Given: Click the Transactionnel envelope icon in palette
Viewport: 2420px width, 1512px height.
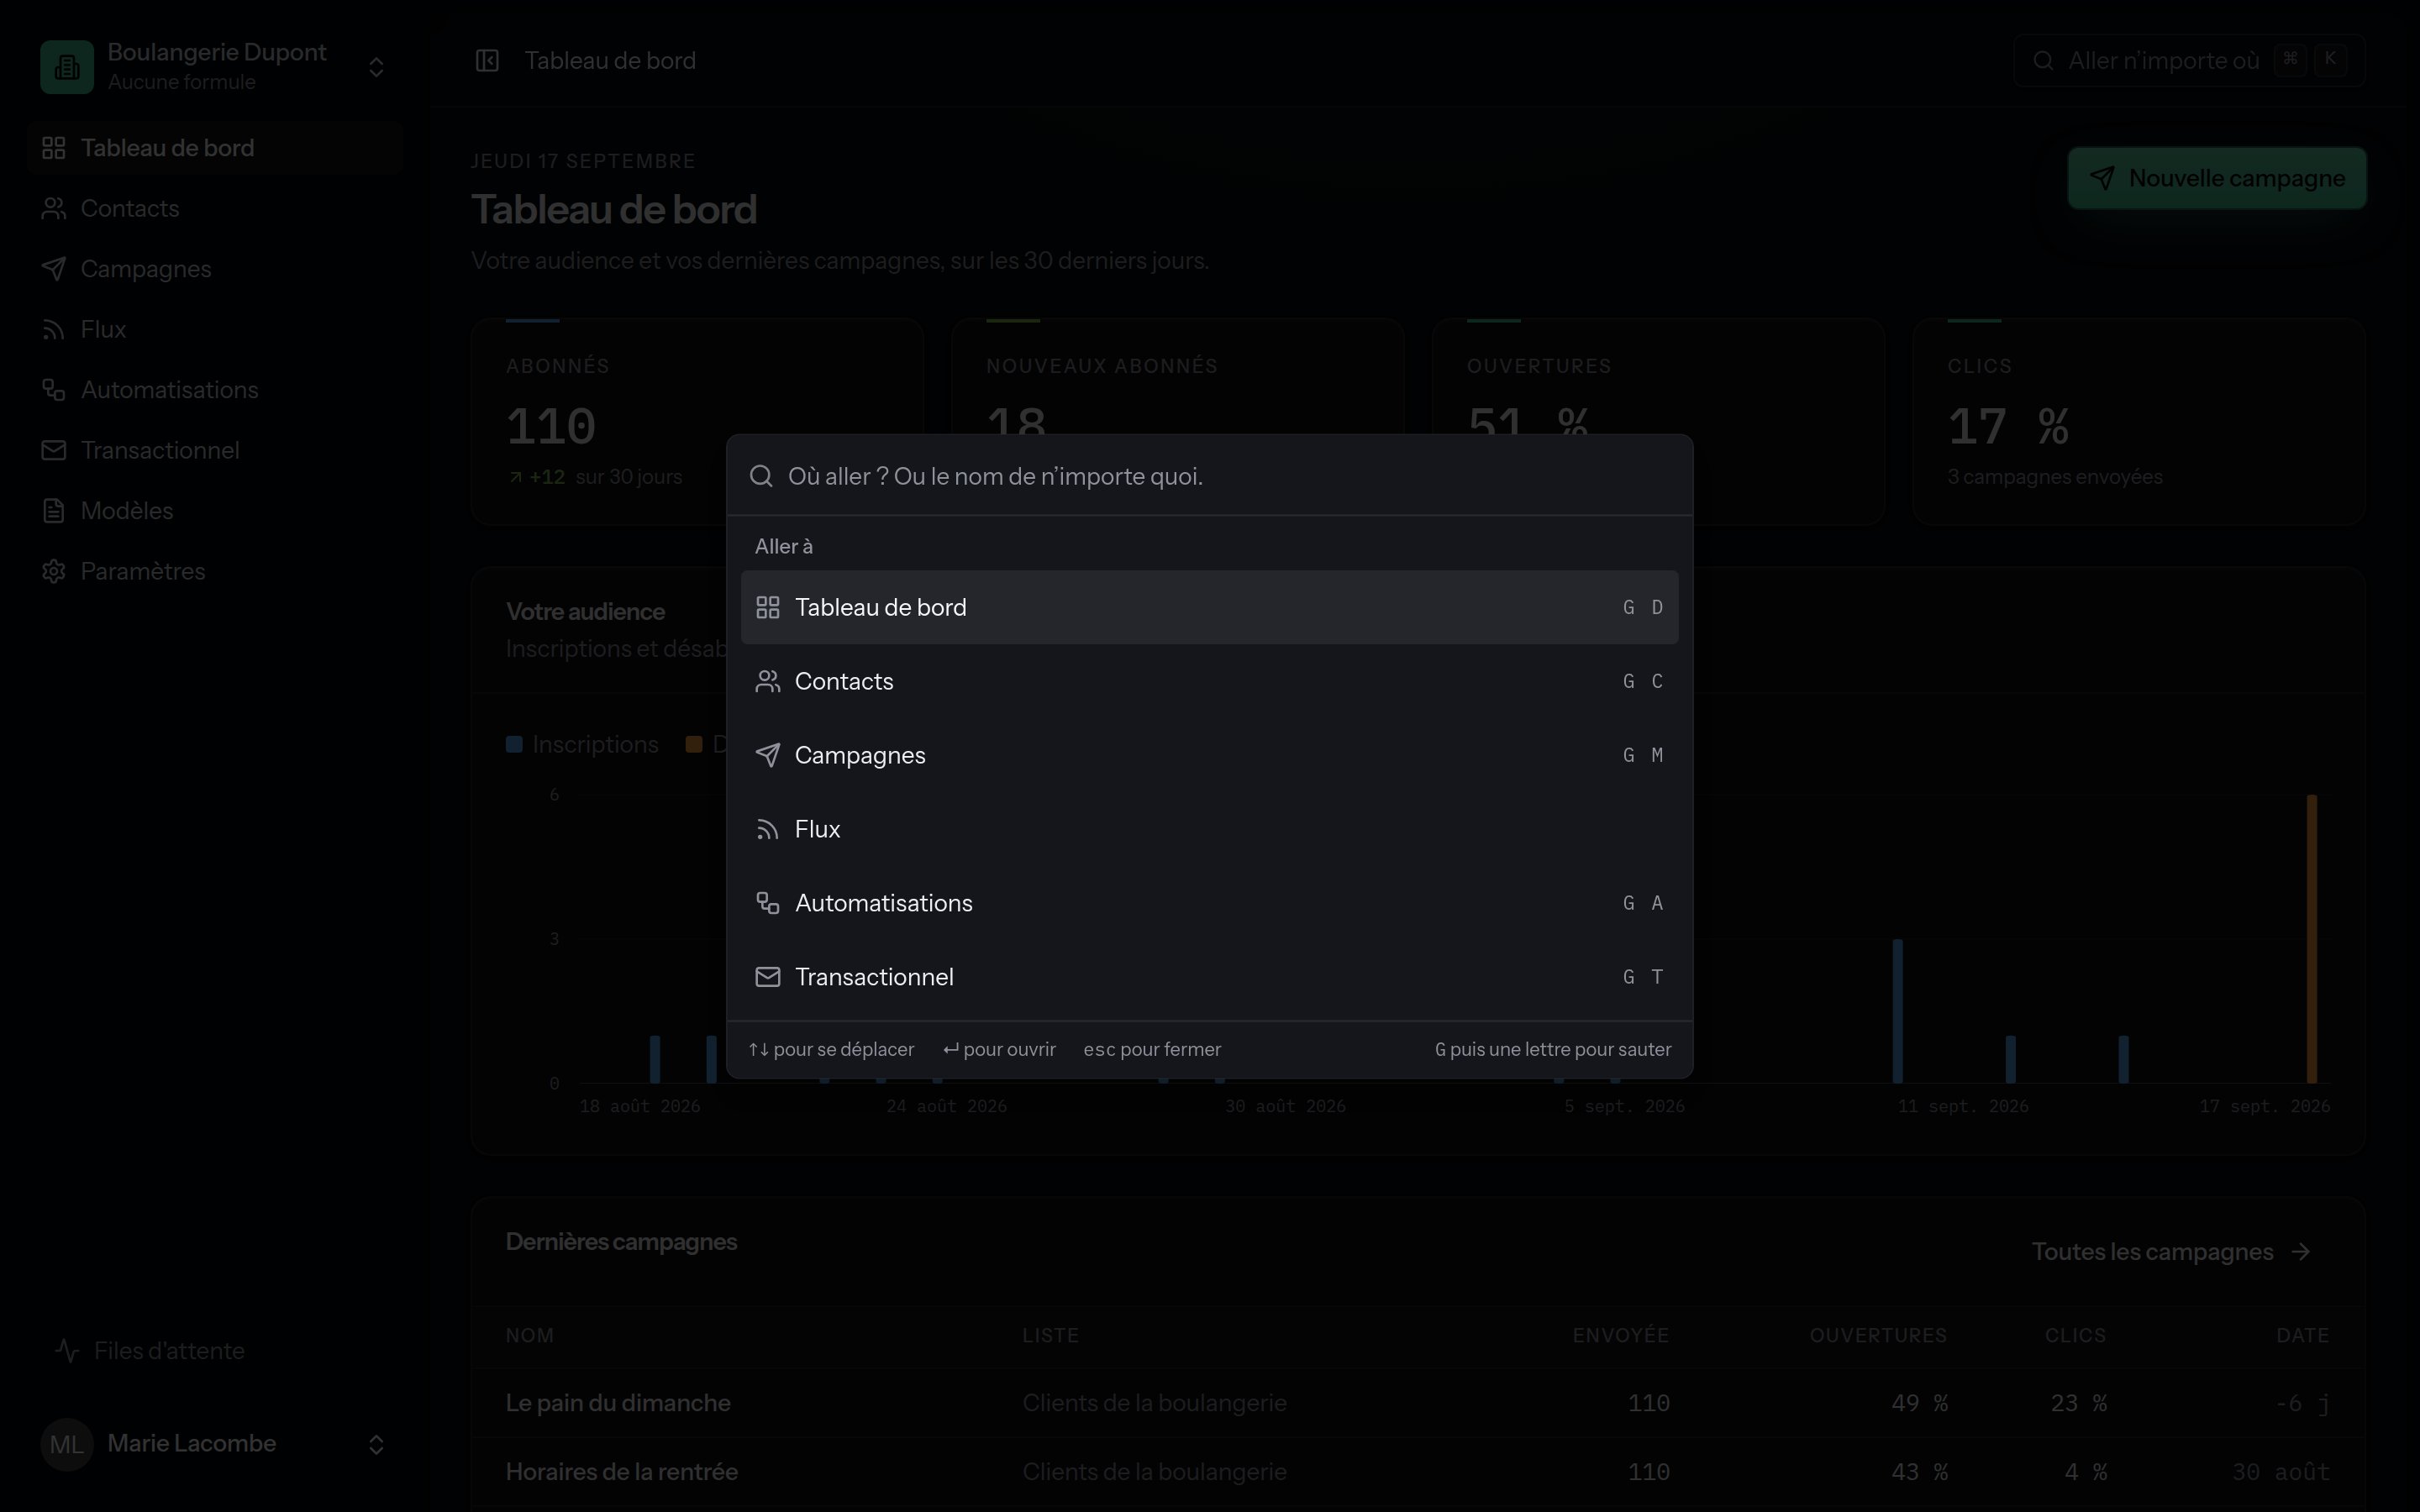Looking at the screenshot, I should [x=768, y=977].
